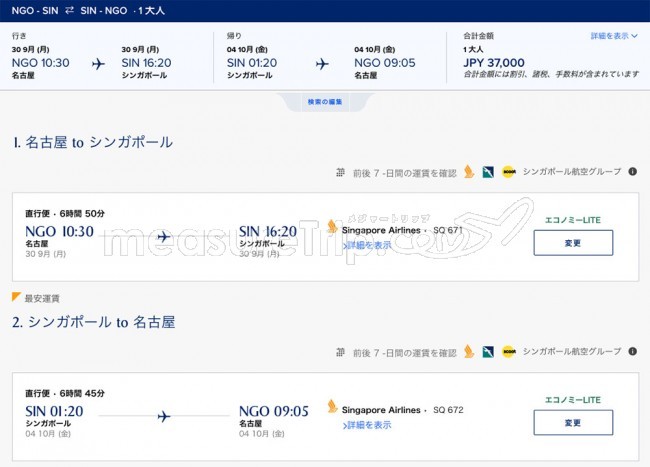
Task: Expand 詳細を表示 in the total price summary
Action: (613, 36)
